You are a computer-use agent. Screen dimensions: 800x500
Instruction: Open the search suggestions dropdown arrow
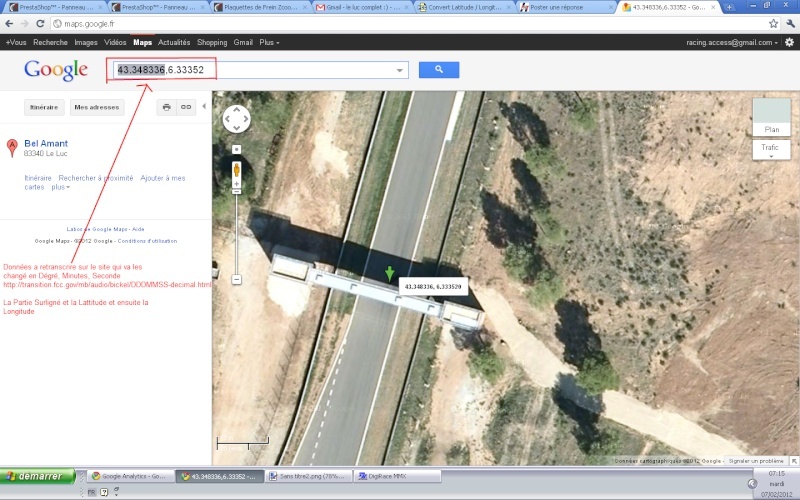399,70
